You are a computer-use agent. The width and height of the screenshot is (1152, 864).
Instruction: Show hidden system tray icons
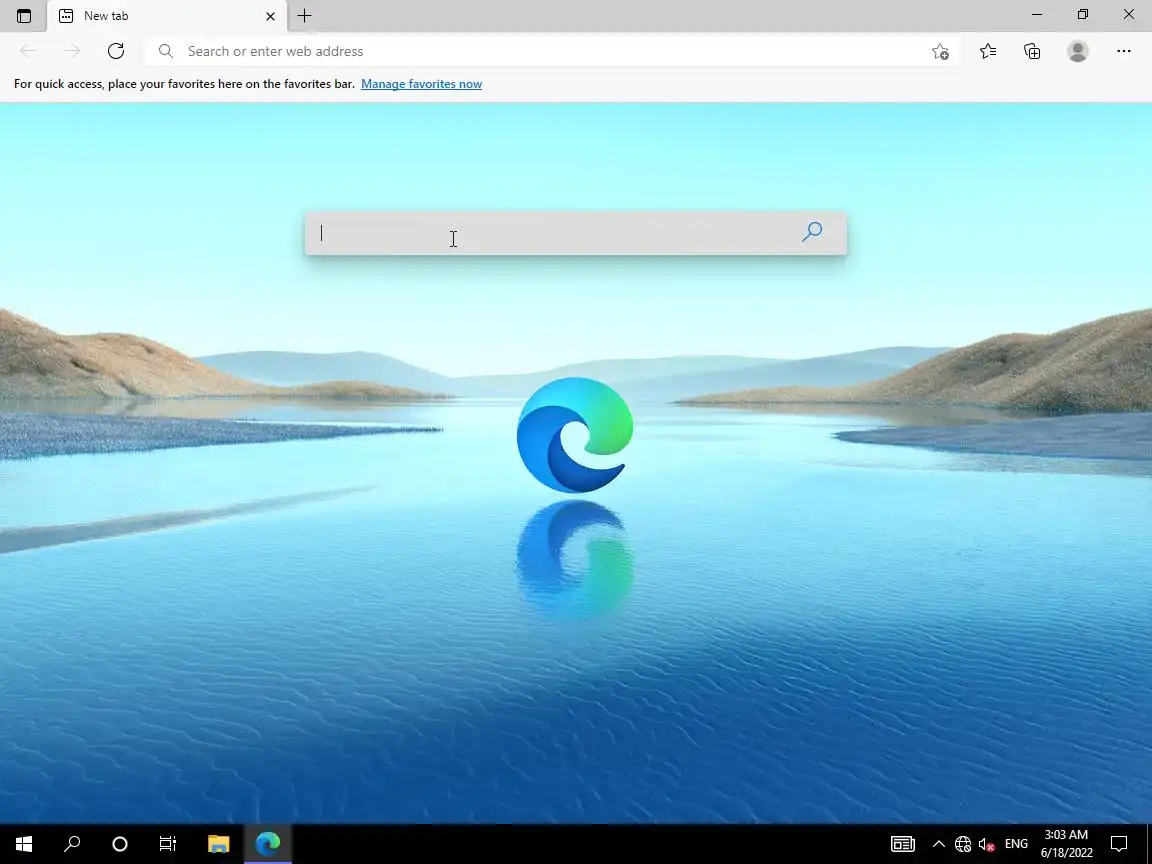point(938,844)
